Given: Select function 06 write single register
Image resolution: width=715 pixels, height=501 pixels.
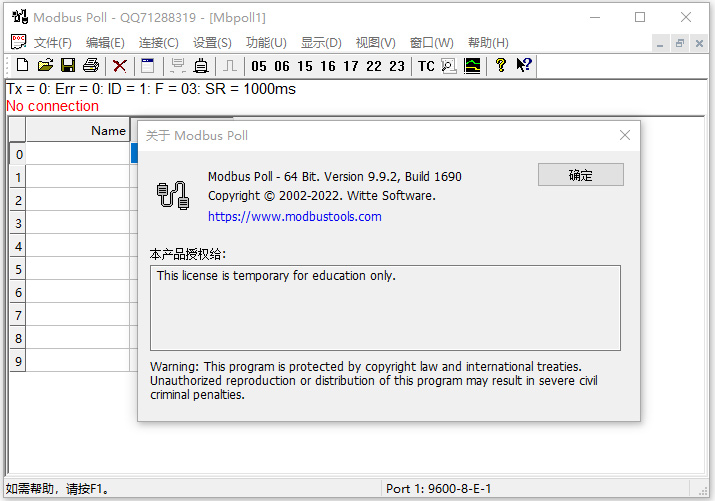Looking at the screenshot, I should 282,66.
